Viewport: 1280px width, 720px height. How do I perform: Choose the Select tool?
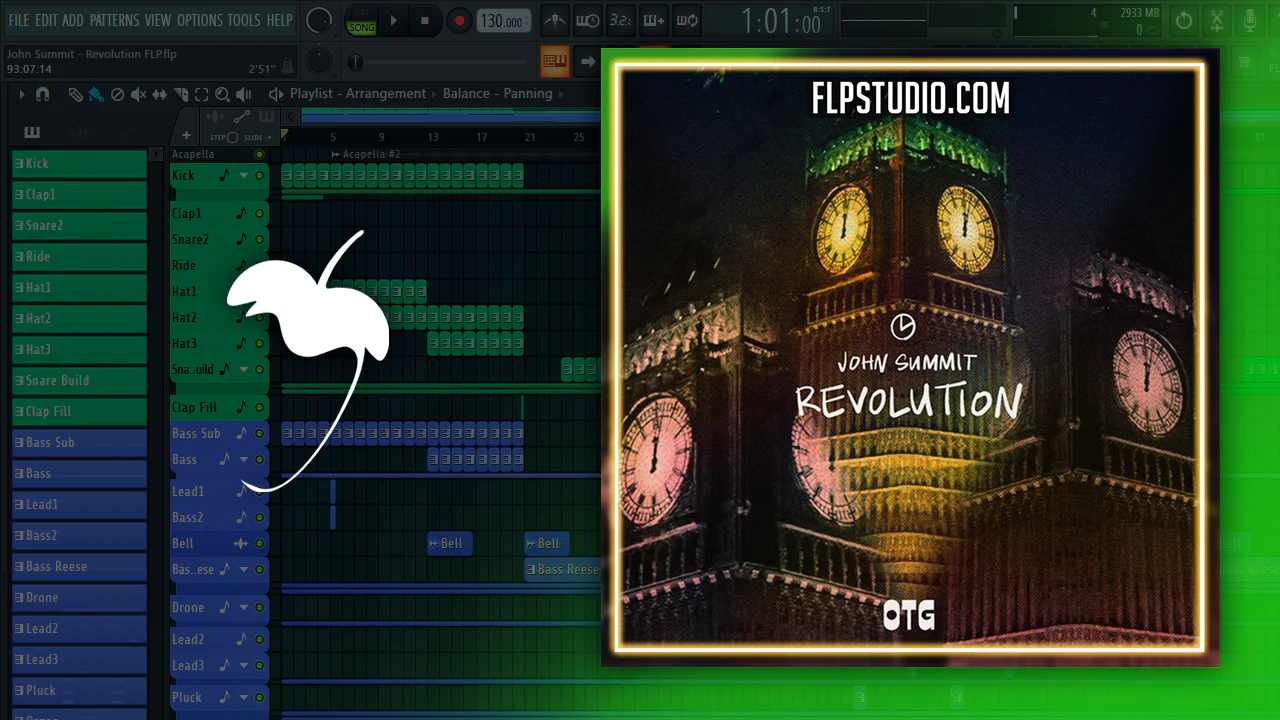(x=201, y=94)
